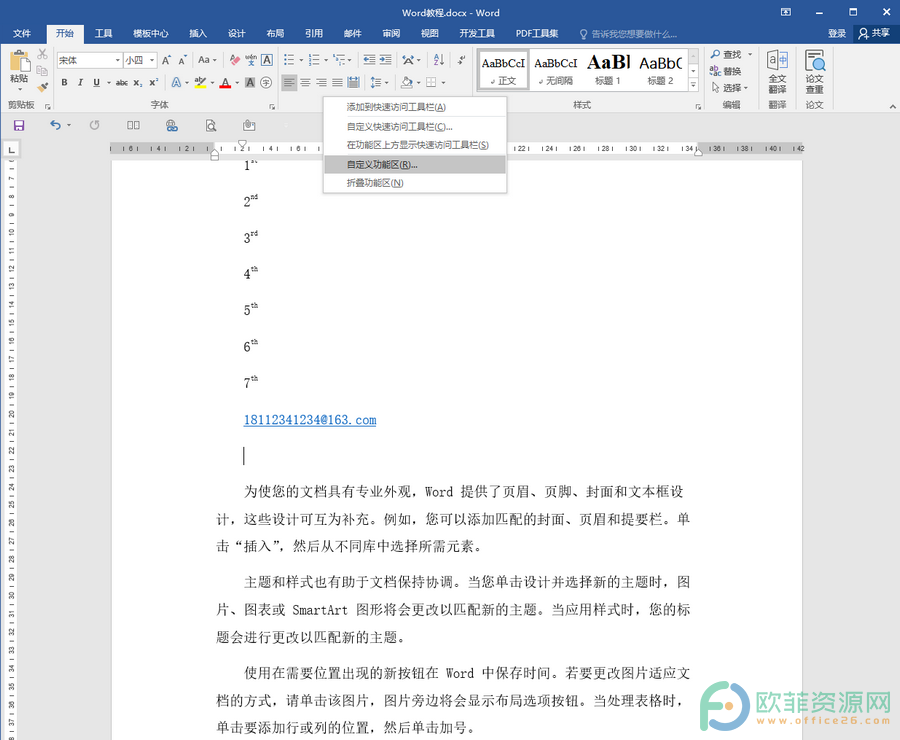This screenshot has height=740, width=900.
Task: Click the 替换 (Replace) button
Action: [726, 71]
